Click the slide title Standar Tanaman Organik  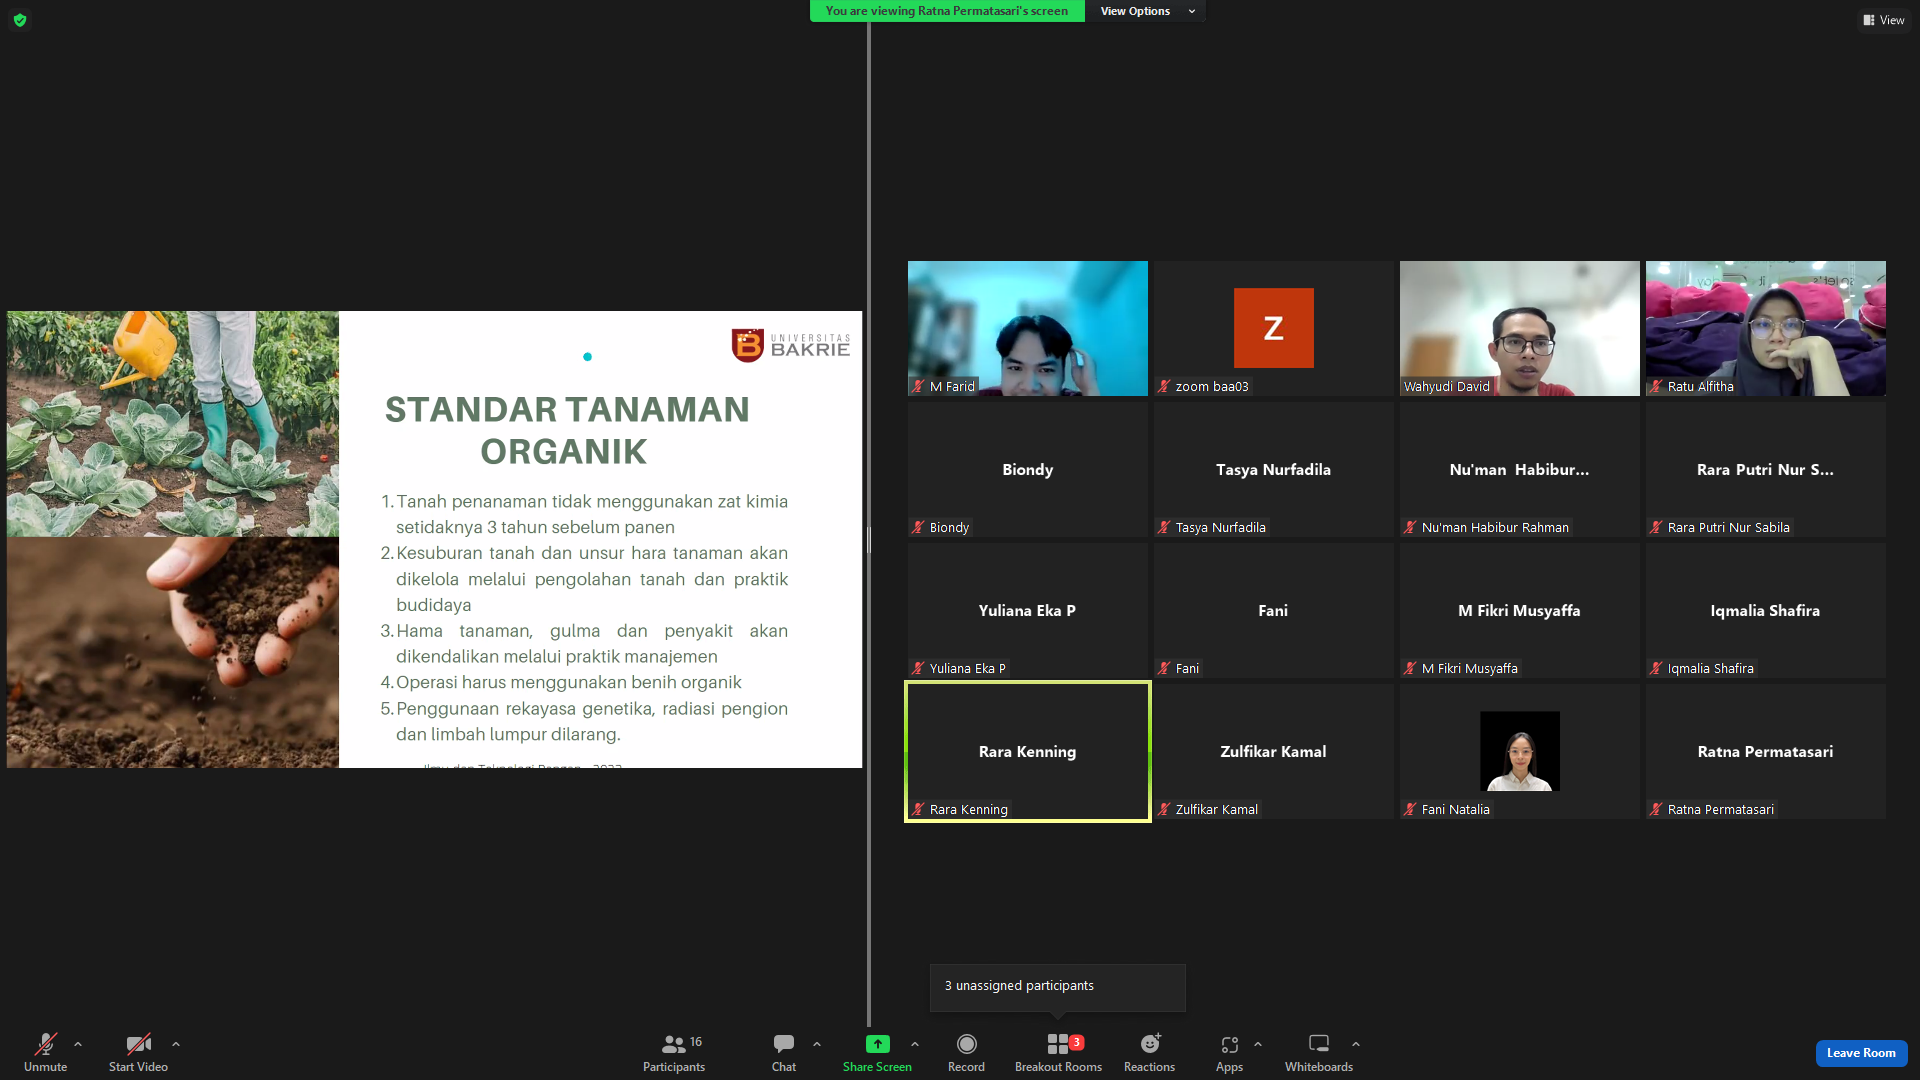click(566, 430)
